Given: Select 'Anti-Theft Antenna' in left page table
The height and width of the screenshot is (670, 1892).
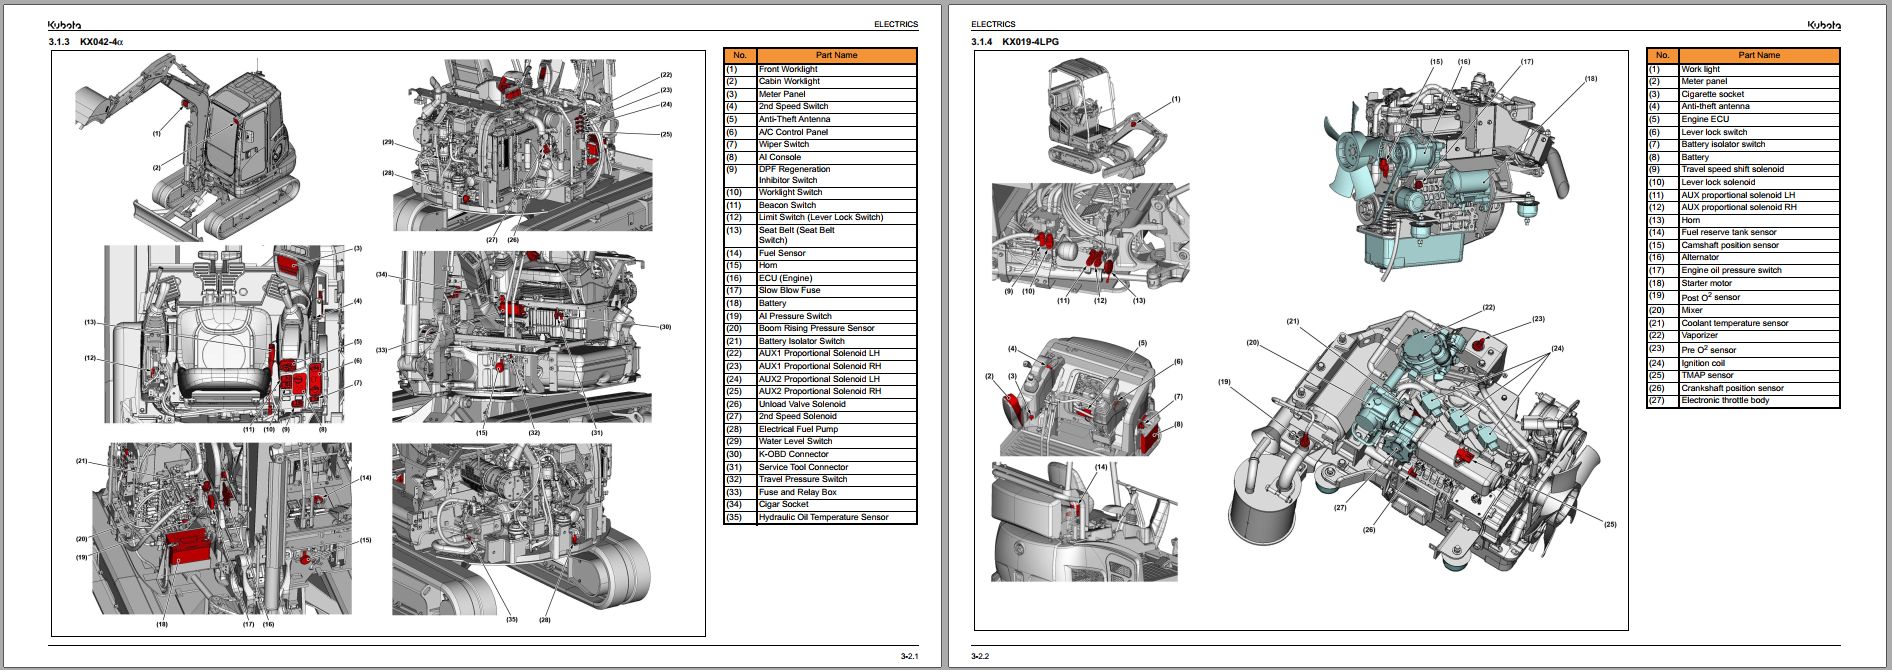Looking at the screenshot, I should click(794, 119).
